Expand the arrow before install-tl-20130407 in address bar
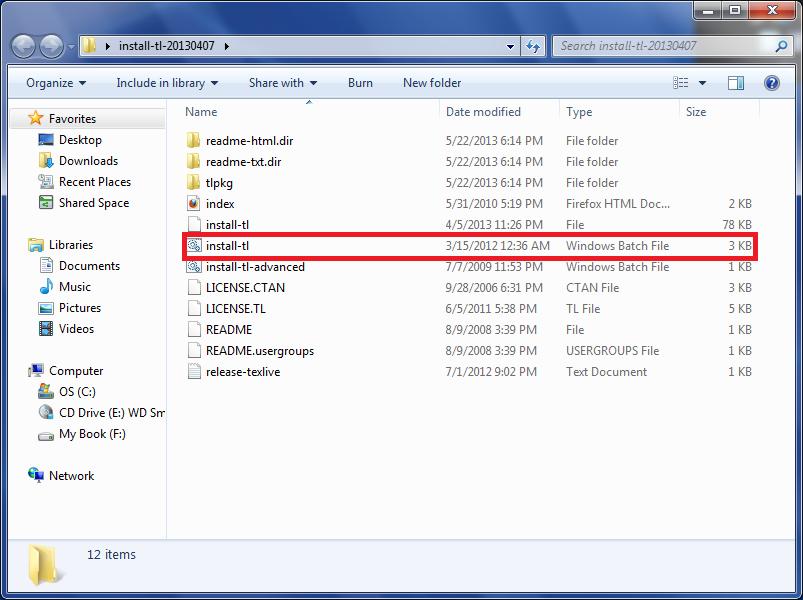 tap(108, 46)
